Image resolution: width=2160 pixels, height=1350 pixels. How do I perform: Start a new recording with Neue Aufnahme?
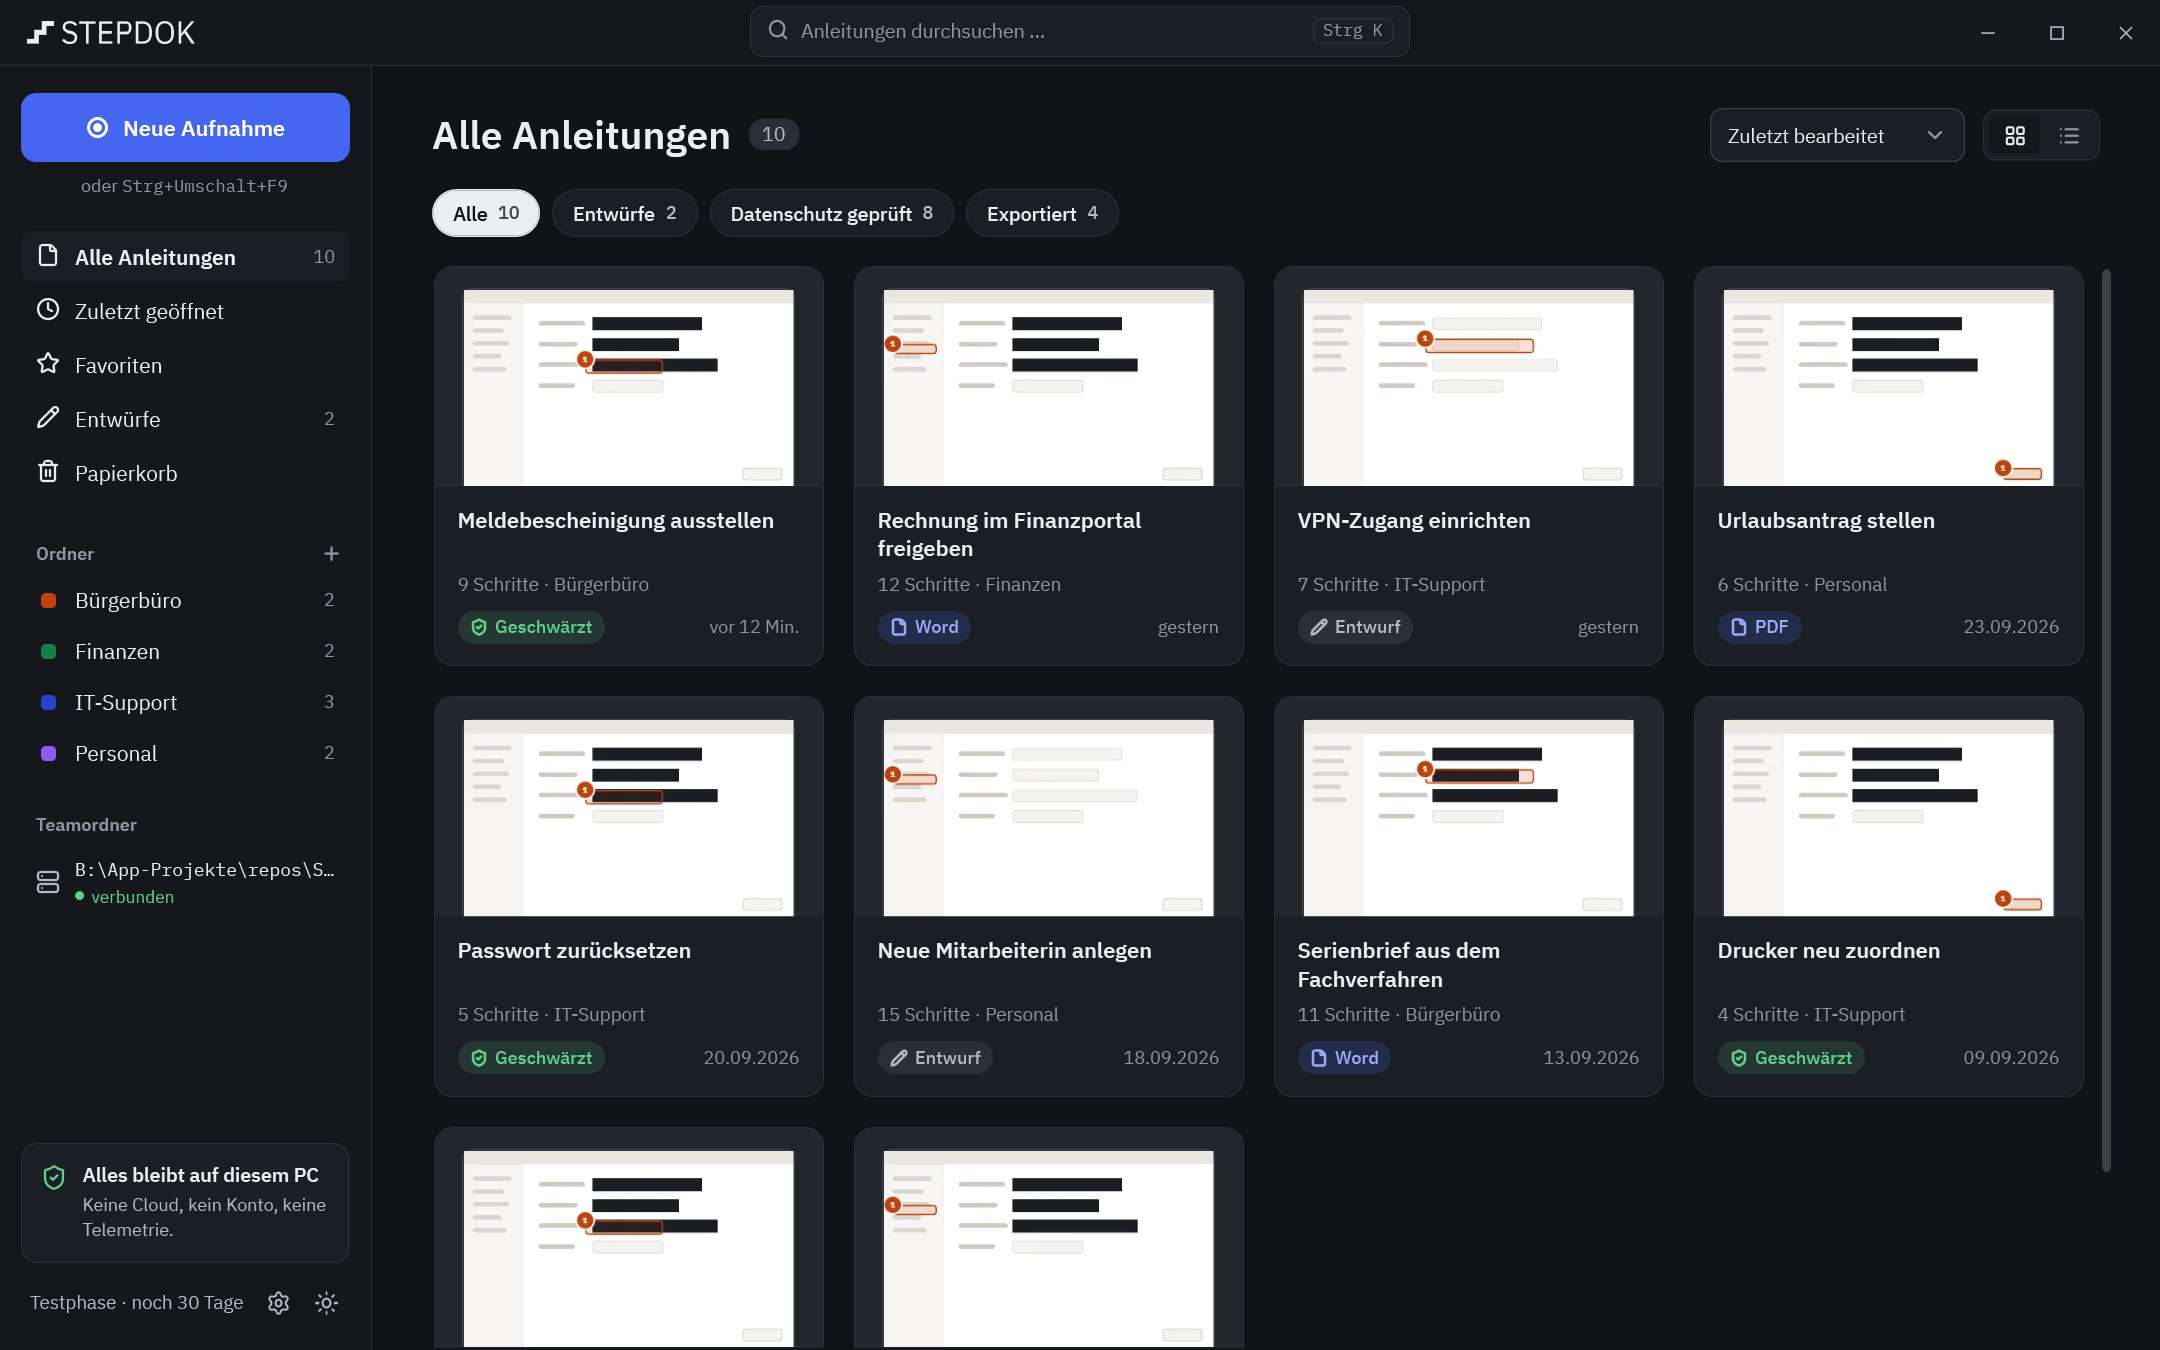point(185,128)
